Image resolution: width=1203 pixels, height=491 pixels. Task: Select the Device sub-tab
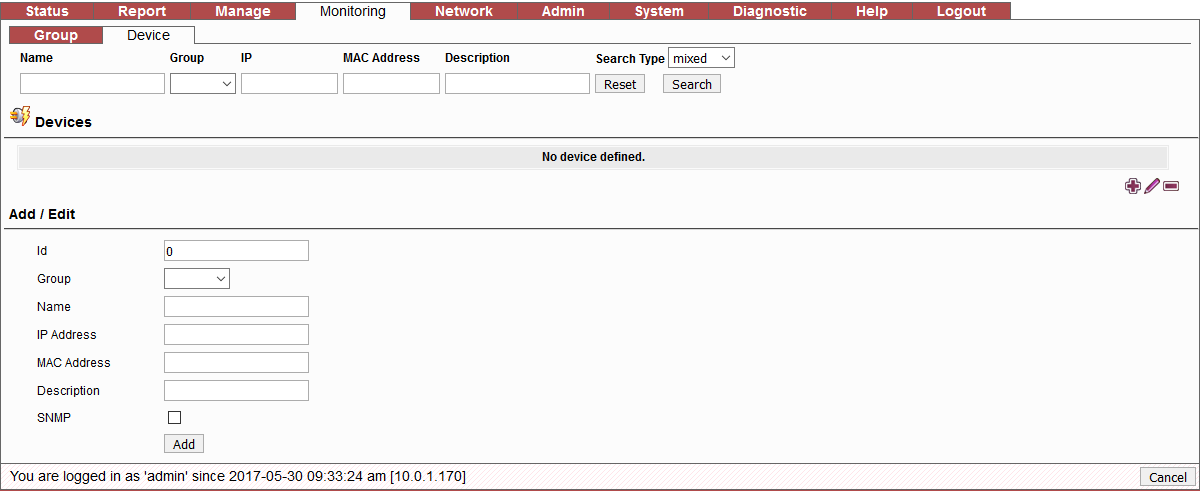point(148,35)
